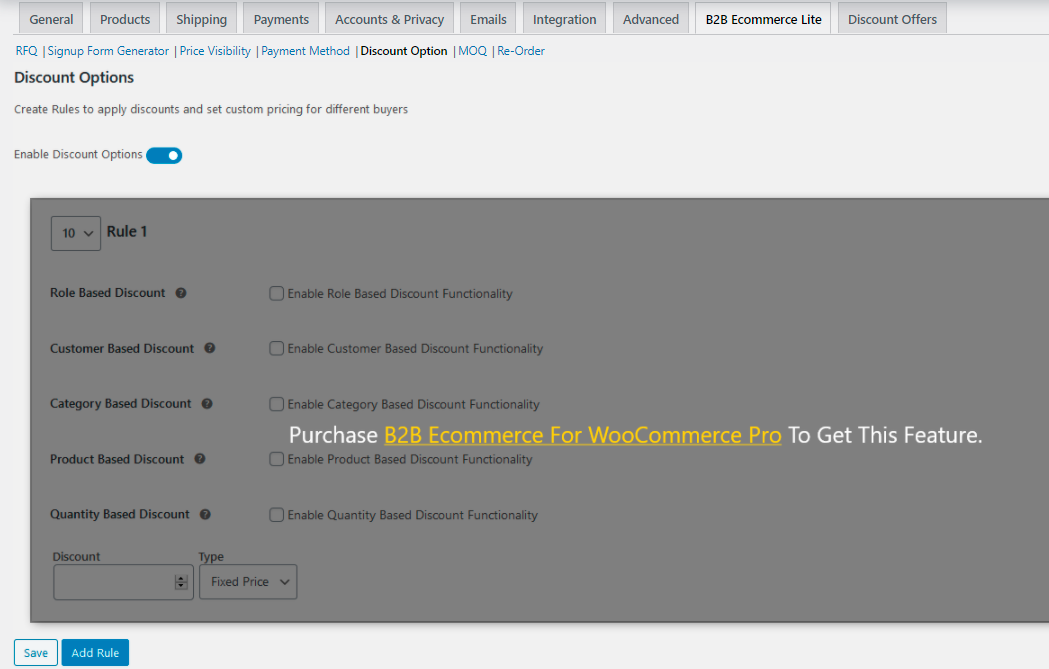
Task: Open help tooltip for Role Based Discount
Action: [x=181, y=293]
